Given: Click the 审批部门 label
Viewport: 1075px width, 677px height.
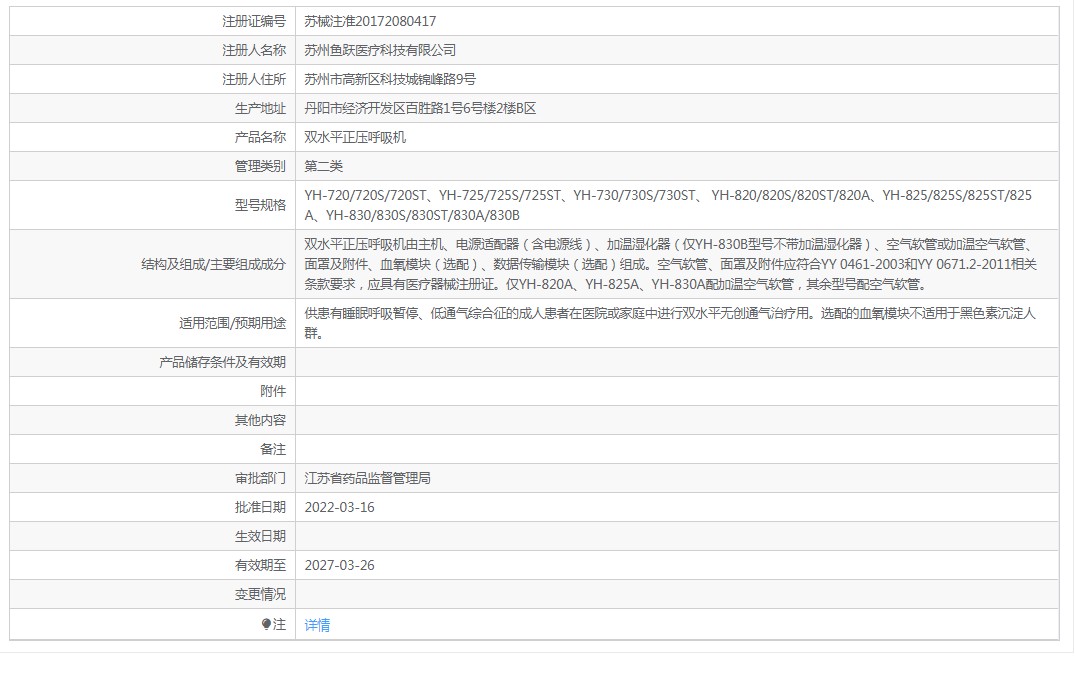Looking at the screenshot, I should coord(260,478).
